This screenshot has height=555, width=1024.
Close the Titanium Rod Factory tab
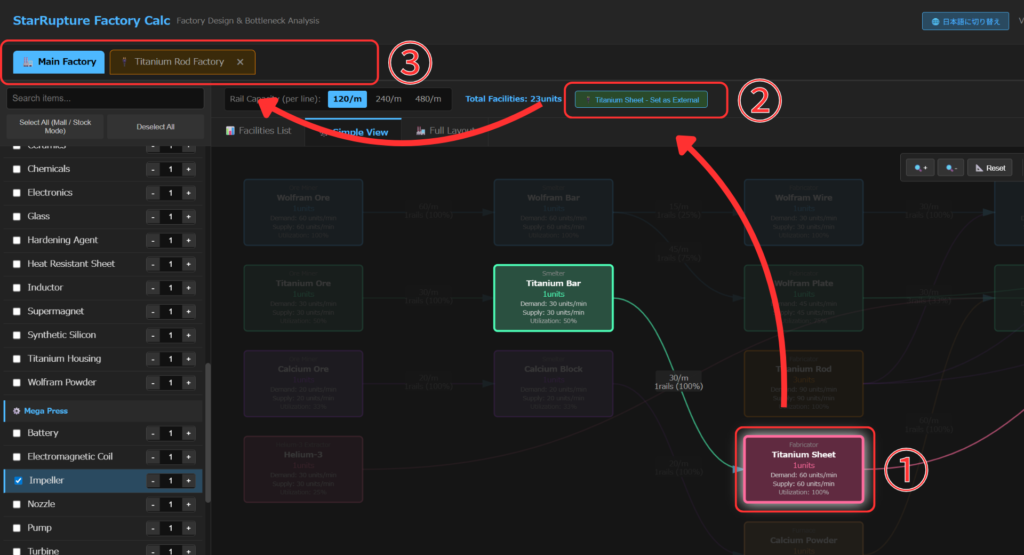coord(240,62)
